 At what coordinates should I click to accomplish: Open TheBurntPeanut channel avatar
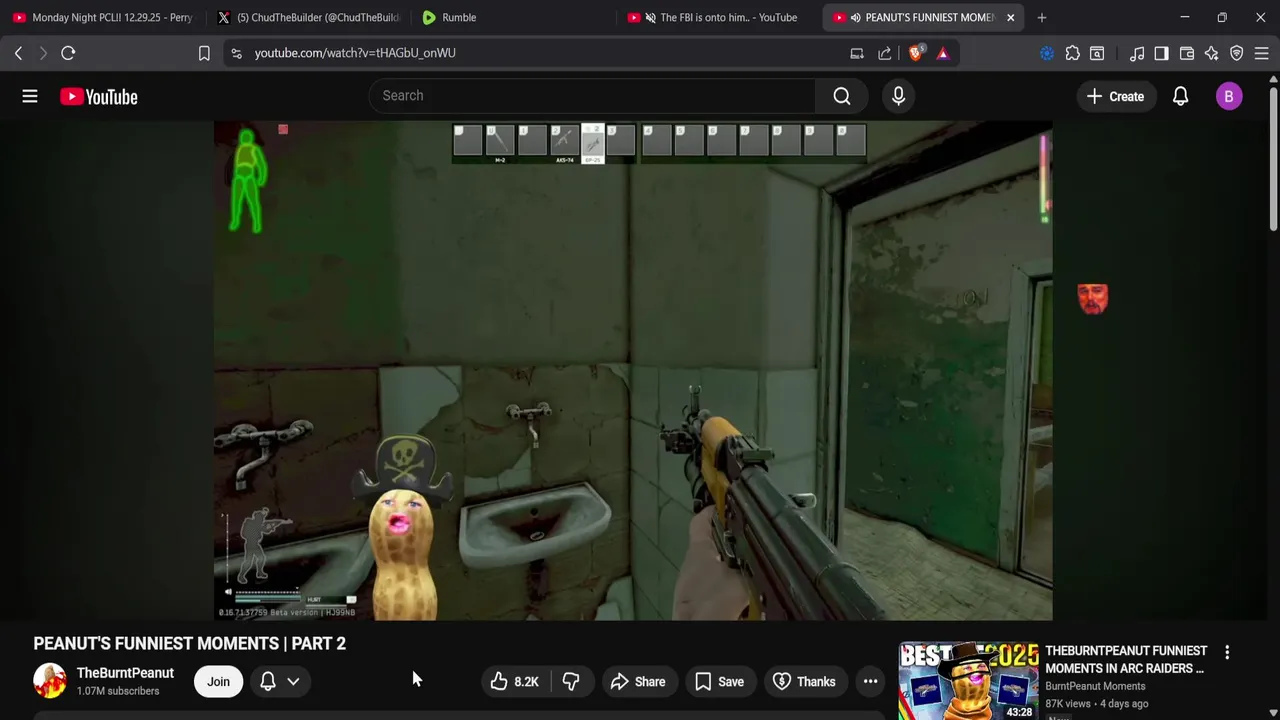(x=50, y=681)
